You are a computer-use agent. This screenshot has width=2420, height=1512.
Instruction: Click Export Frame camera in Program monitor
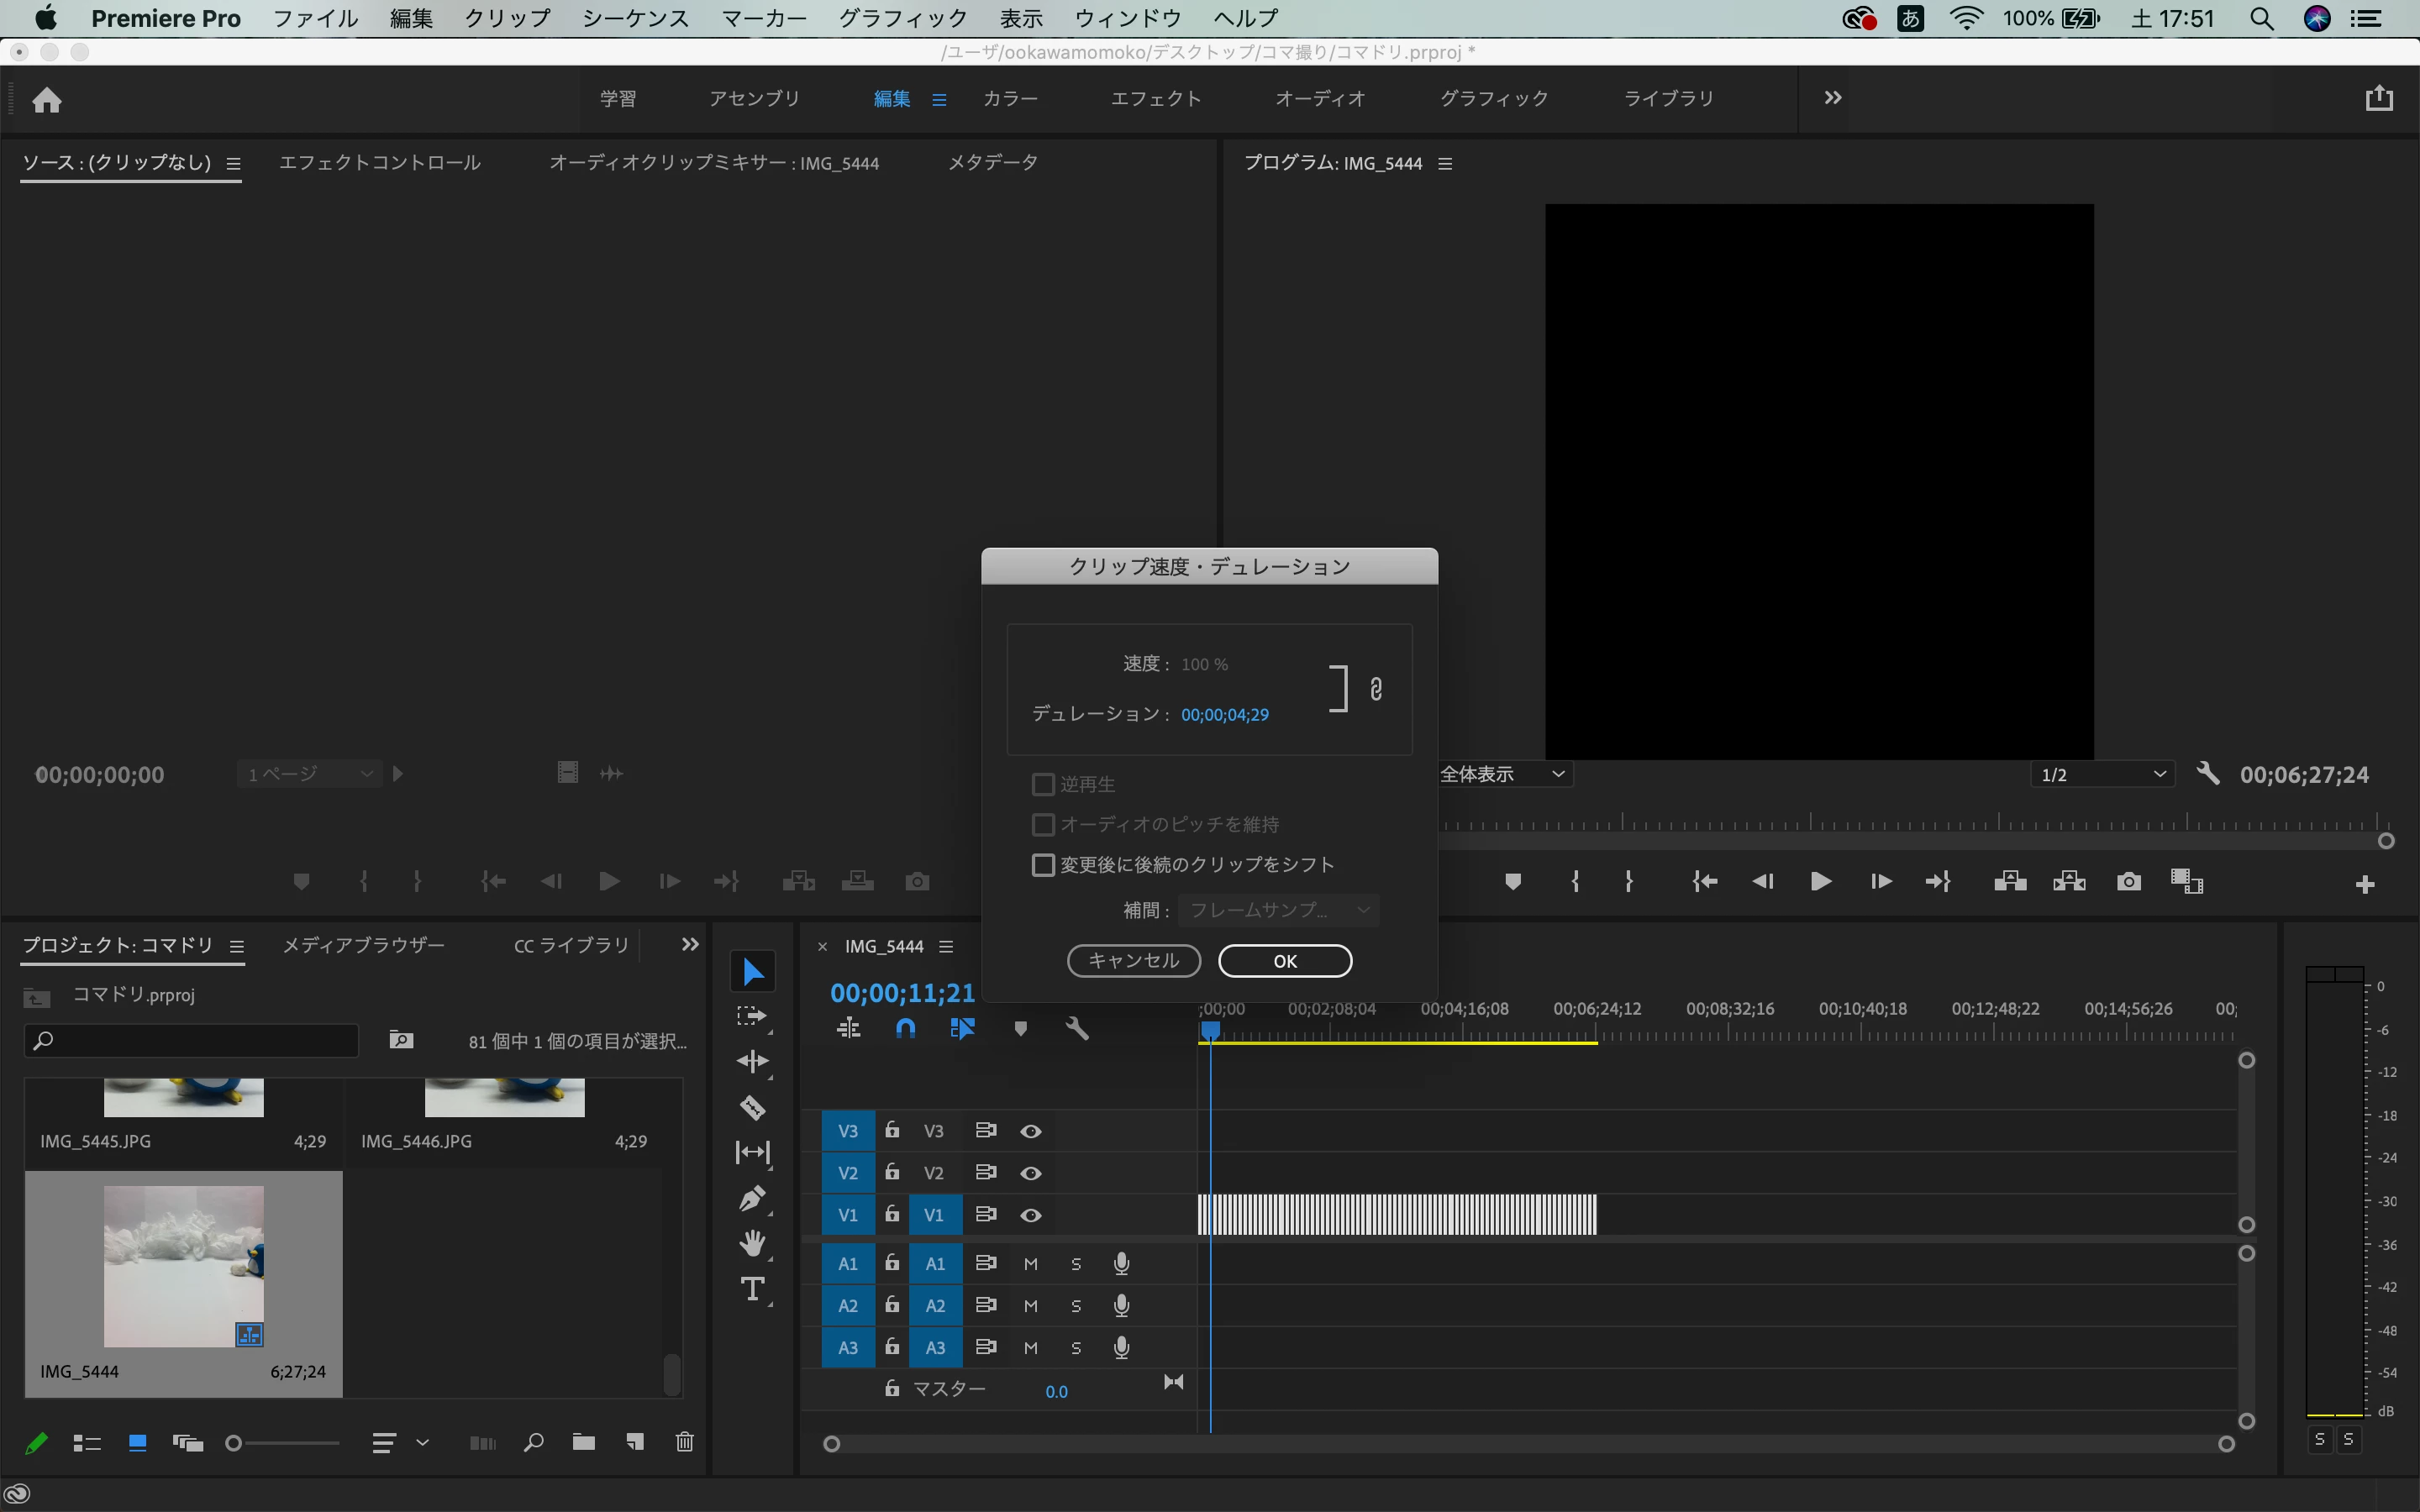click(2128, 881)
